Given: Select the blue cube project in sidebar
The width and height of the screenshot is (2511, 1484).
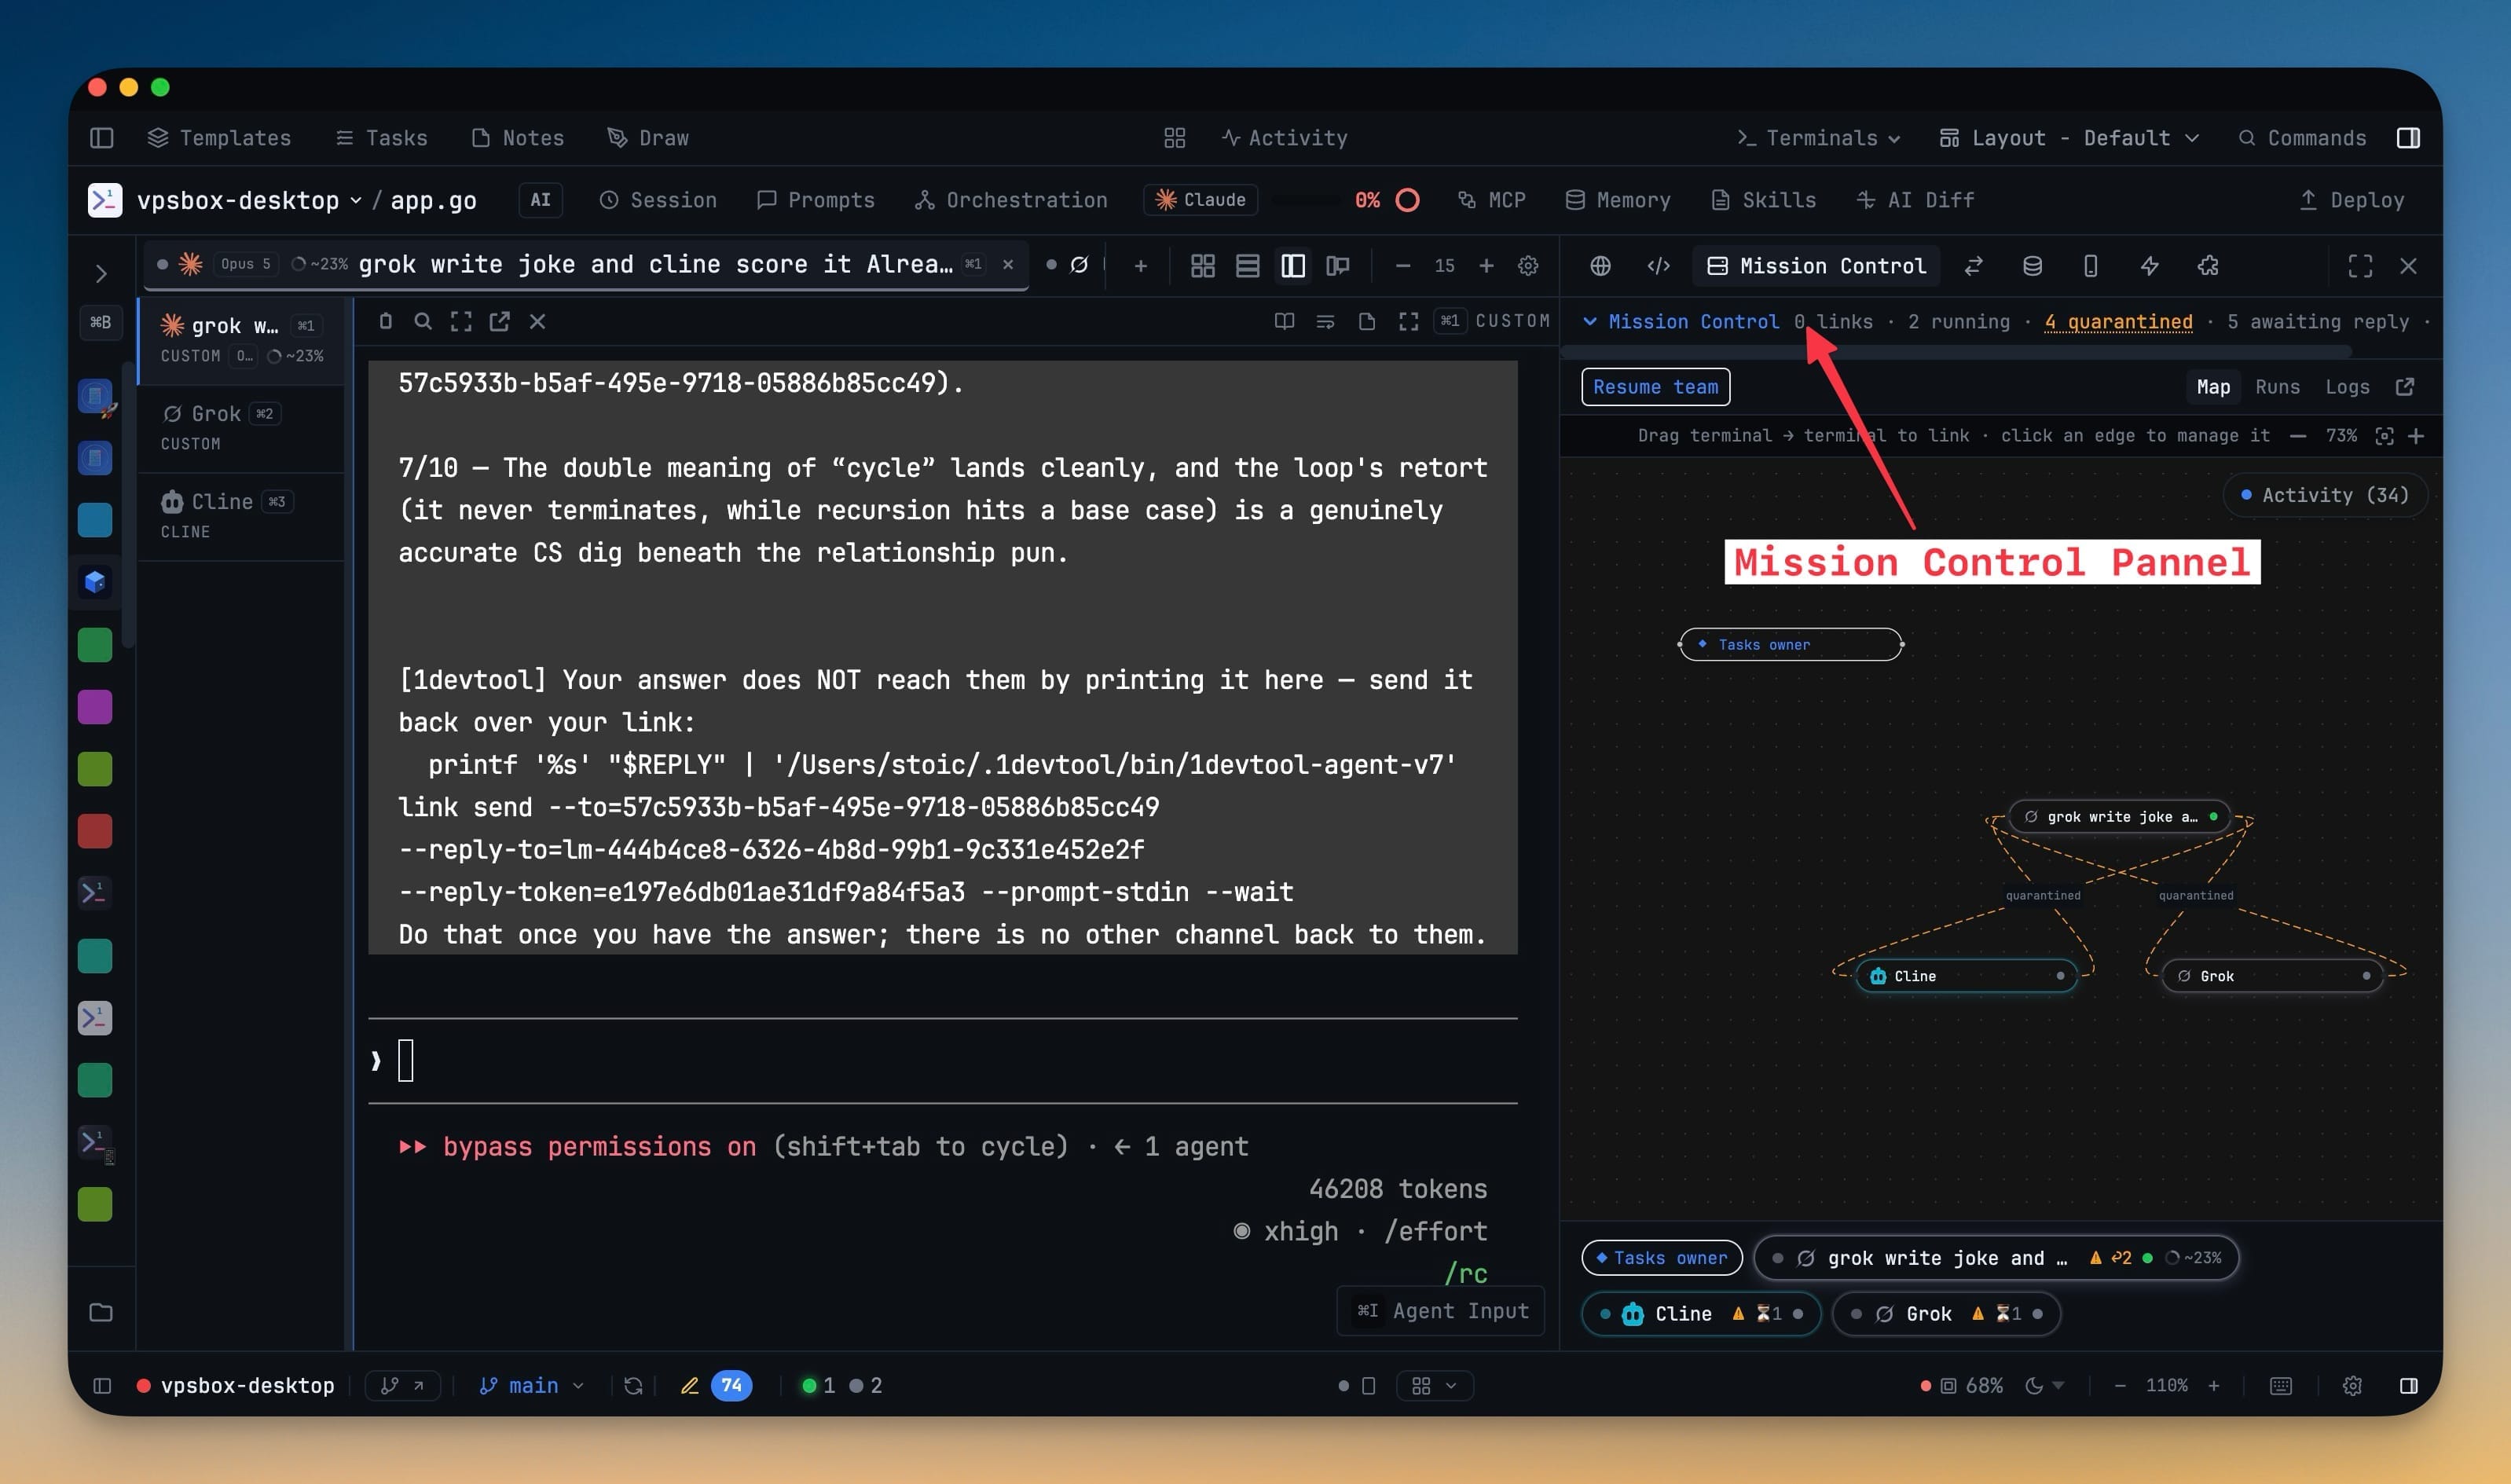Looking at the screenshot, I should point(95,582).
